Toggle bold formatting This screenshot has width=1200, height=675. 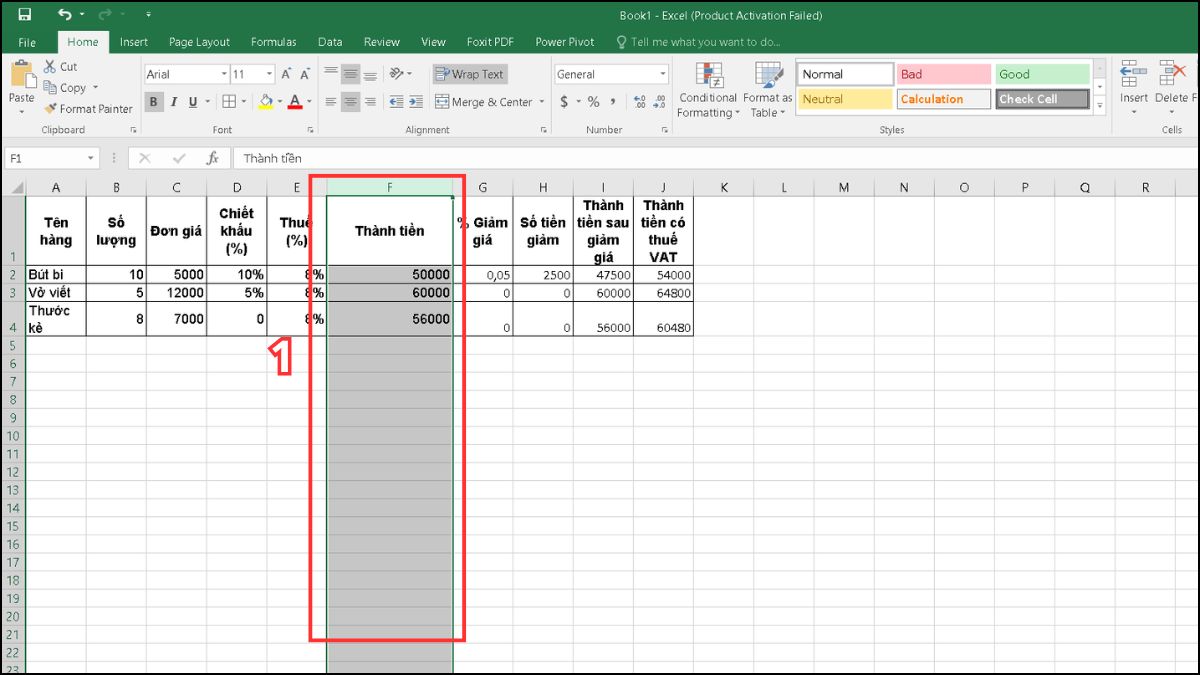152,102
